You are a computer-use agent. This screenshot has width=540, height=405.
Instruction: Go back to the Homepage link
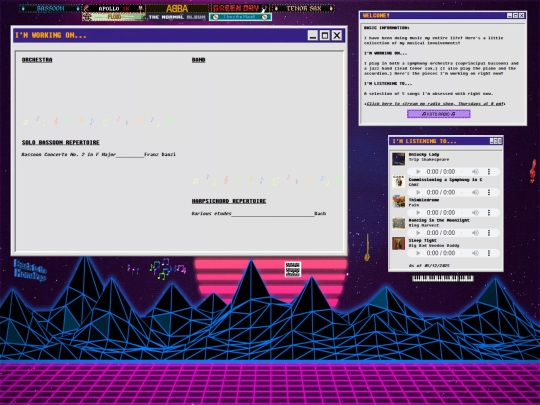click(x=30, y=270)
